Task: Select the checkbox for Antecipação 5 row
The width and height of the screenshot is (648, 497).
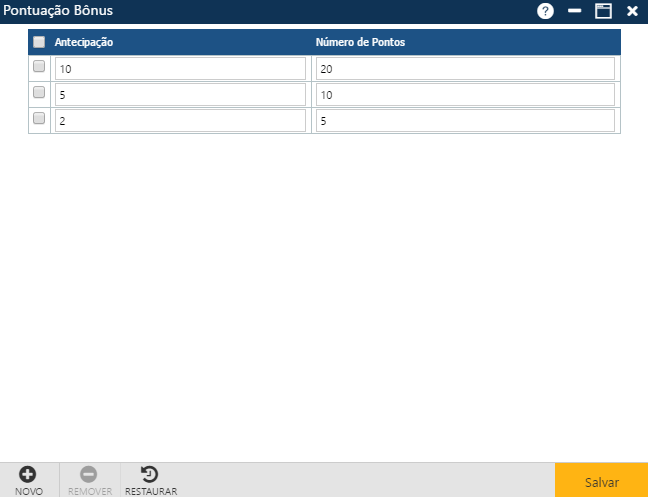Action: pos(39,93)
